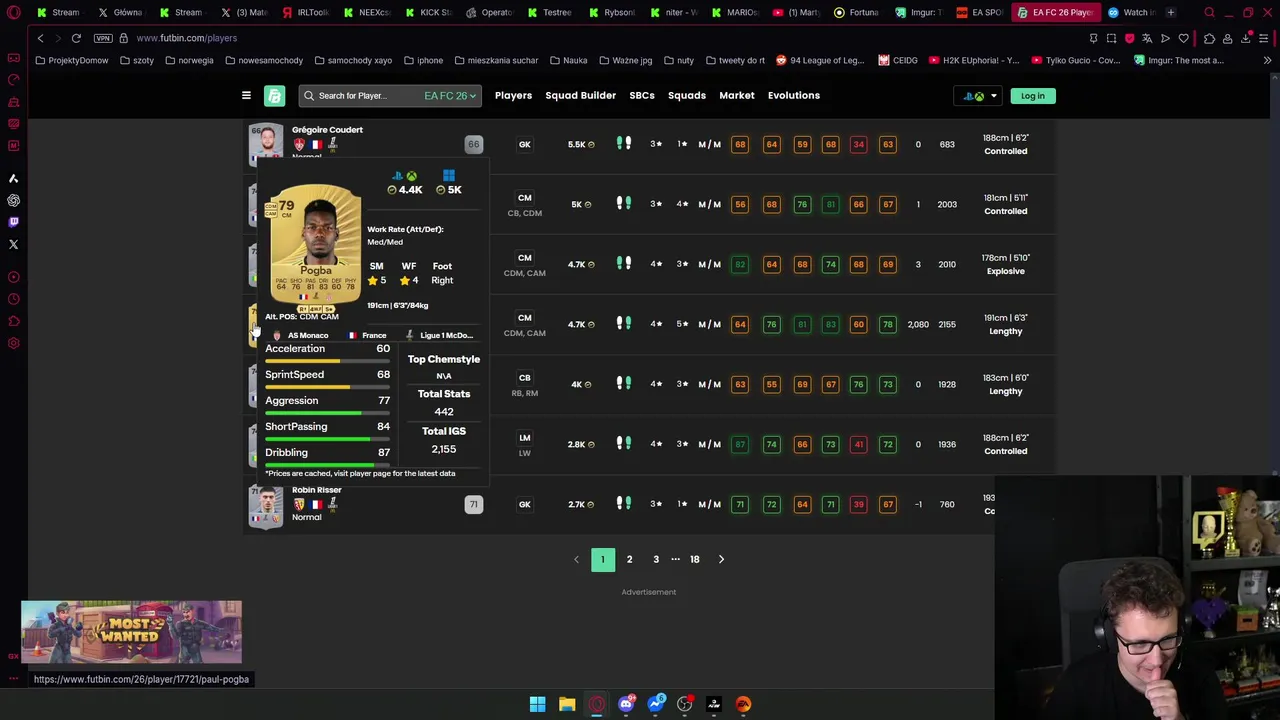Open browser downloads icon
1280x720 pixels.
(1246, 38)
